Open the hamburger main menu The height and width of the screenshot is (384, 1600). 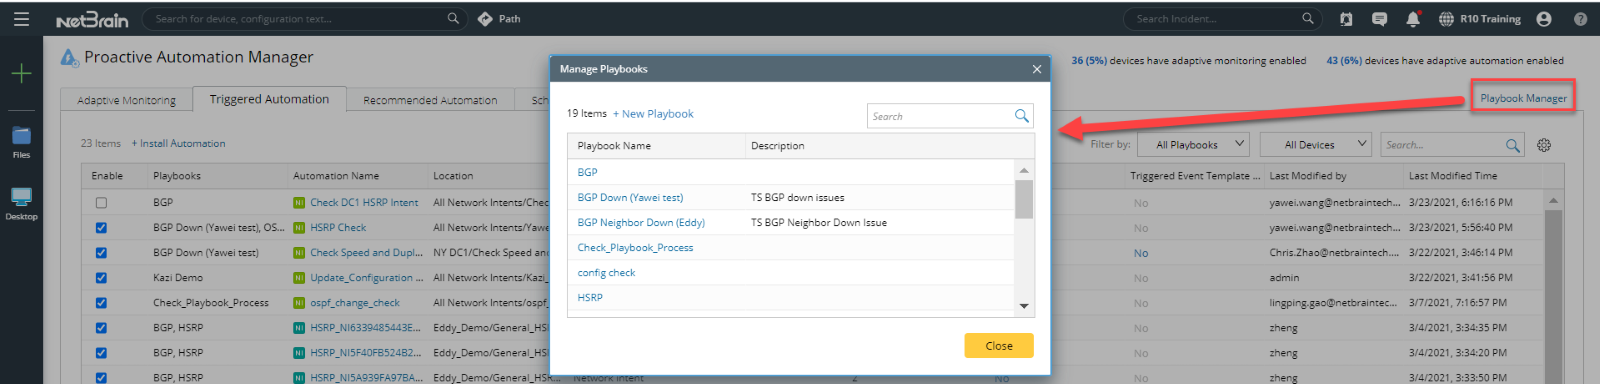21,19
